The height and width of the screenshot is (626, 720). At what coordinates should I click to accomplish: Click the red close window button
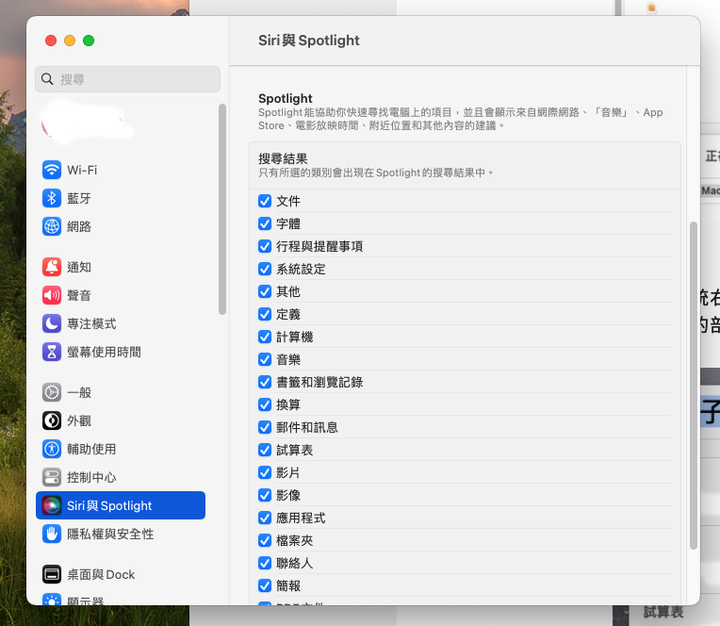coord(51,40)
